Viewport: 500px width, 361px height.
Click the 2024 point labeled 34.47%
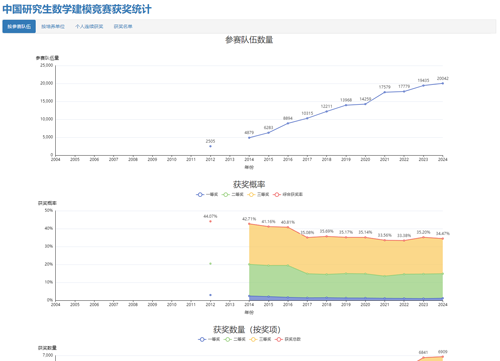coord(443,239)
